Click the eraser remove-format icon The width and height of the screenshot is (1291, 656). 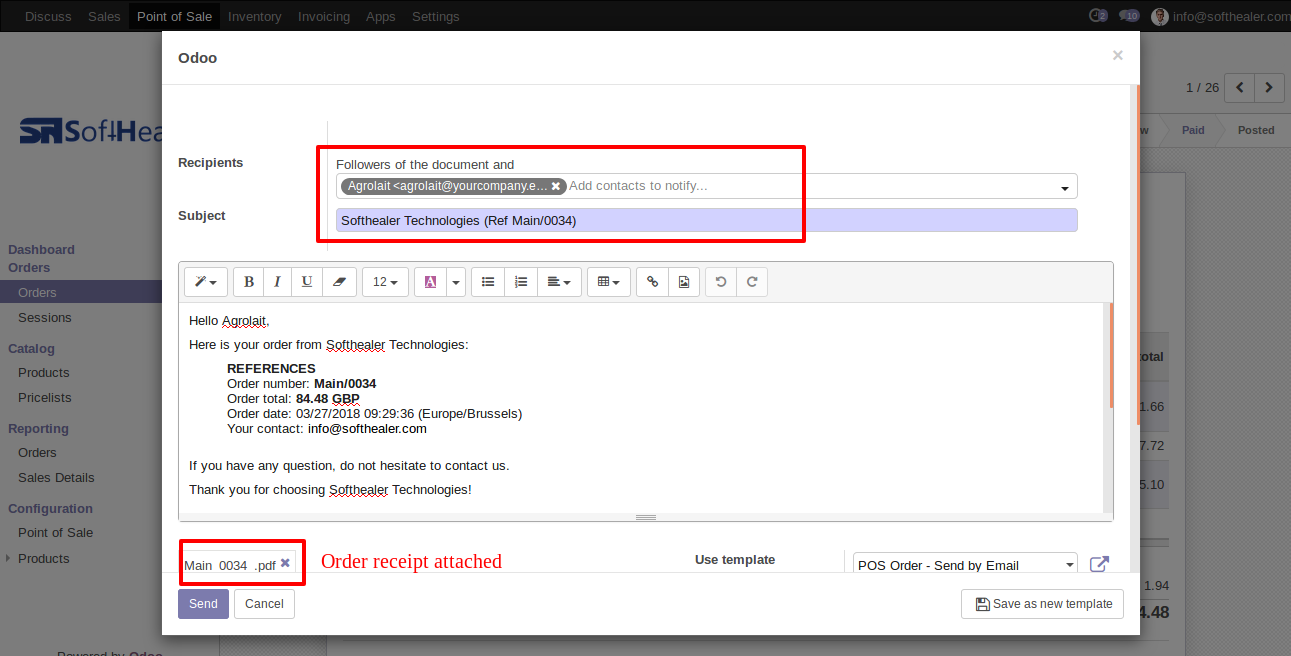coord(338,282)
